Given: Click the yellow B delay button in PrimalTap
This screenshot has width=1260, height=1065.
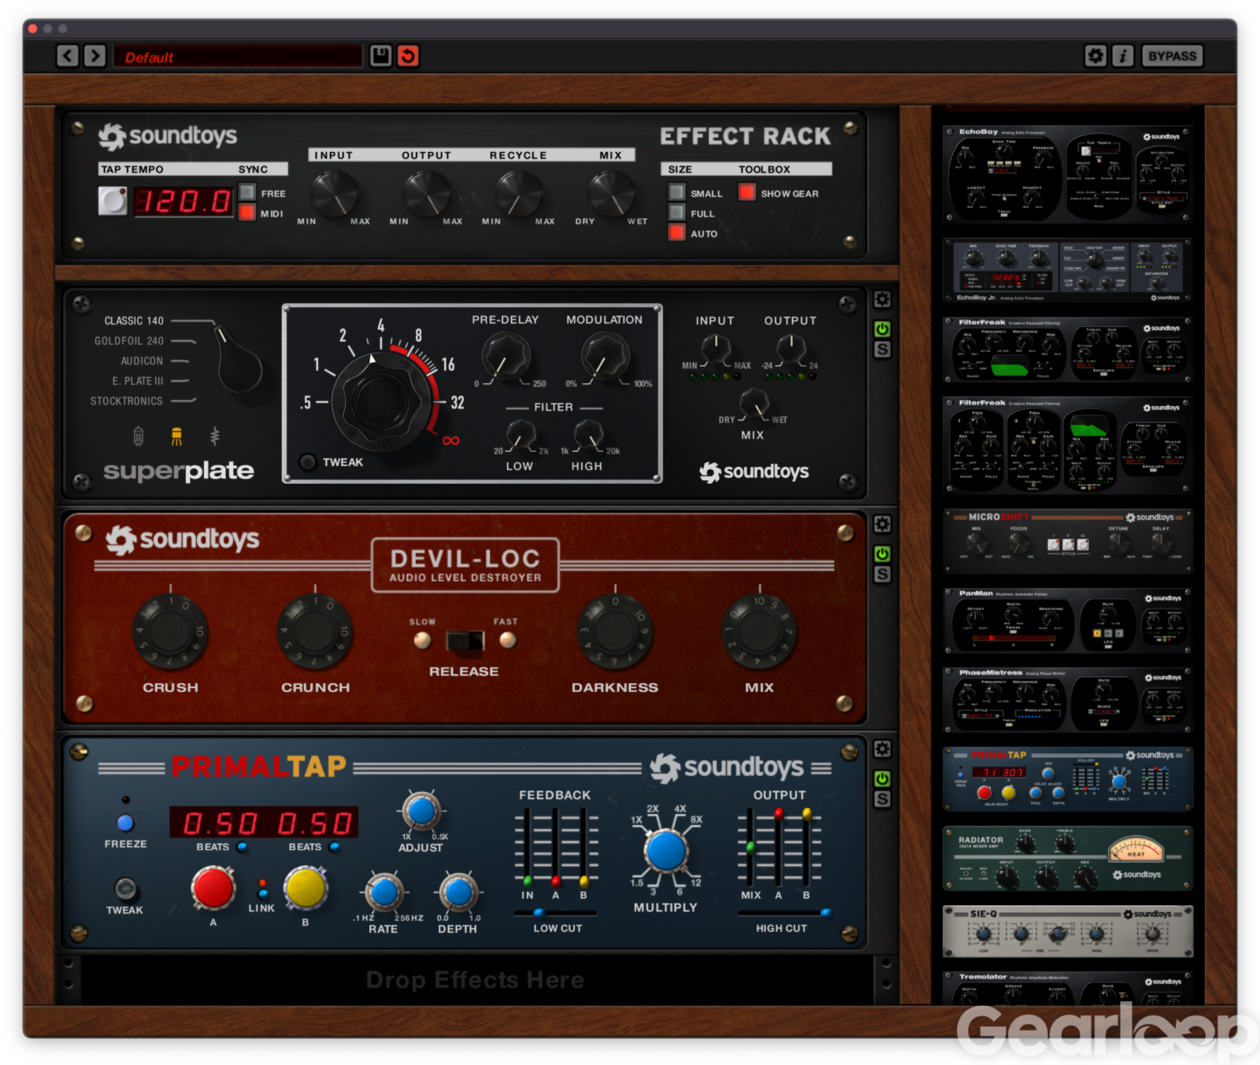Looking at the screenshot, I should click(305, 888).
